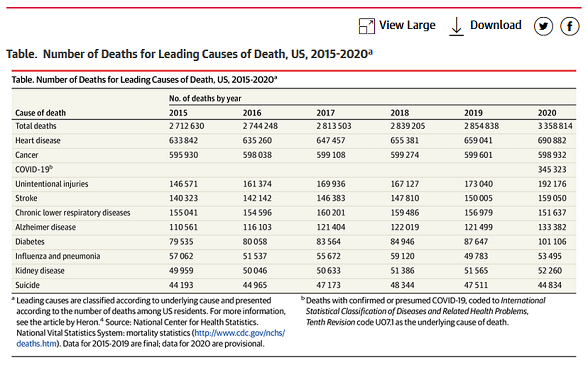
Task: Click the Download text link
Action: click(496, 25)
